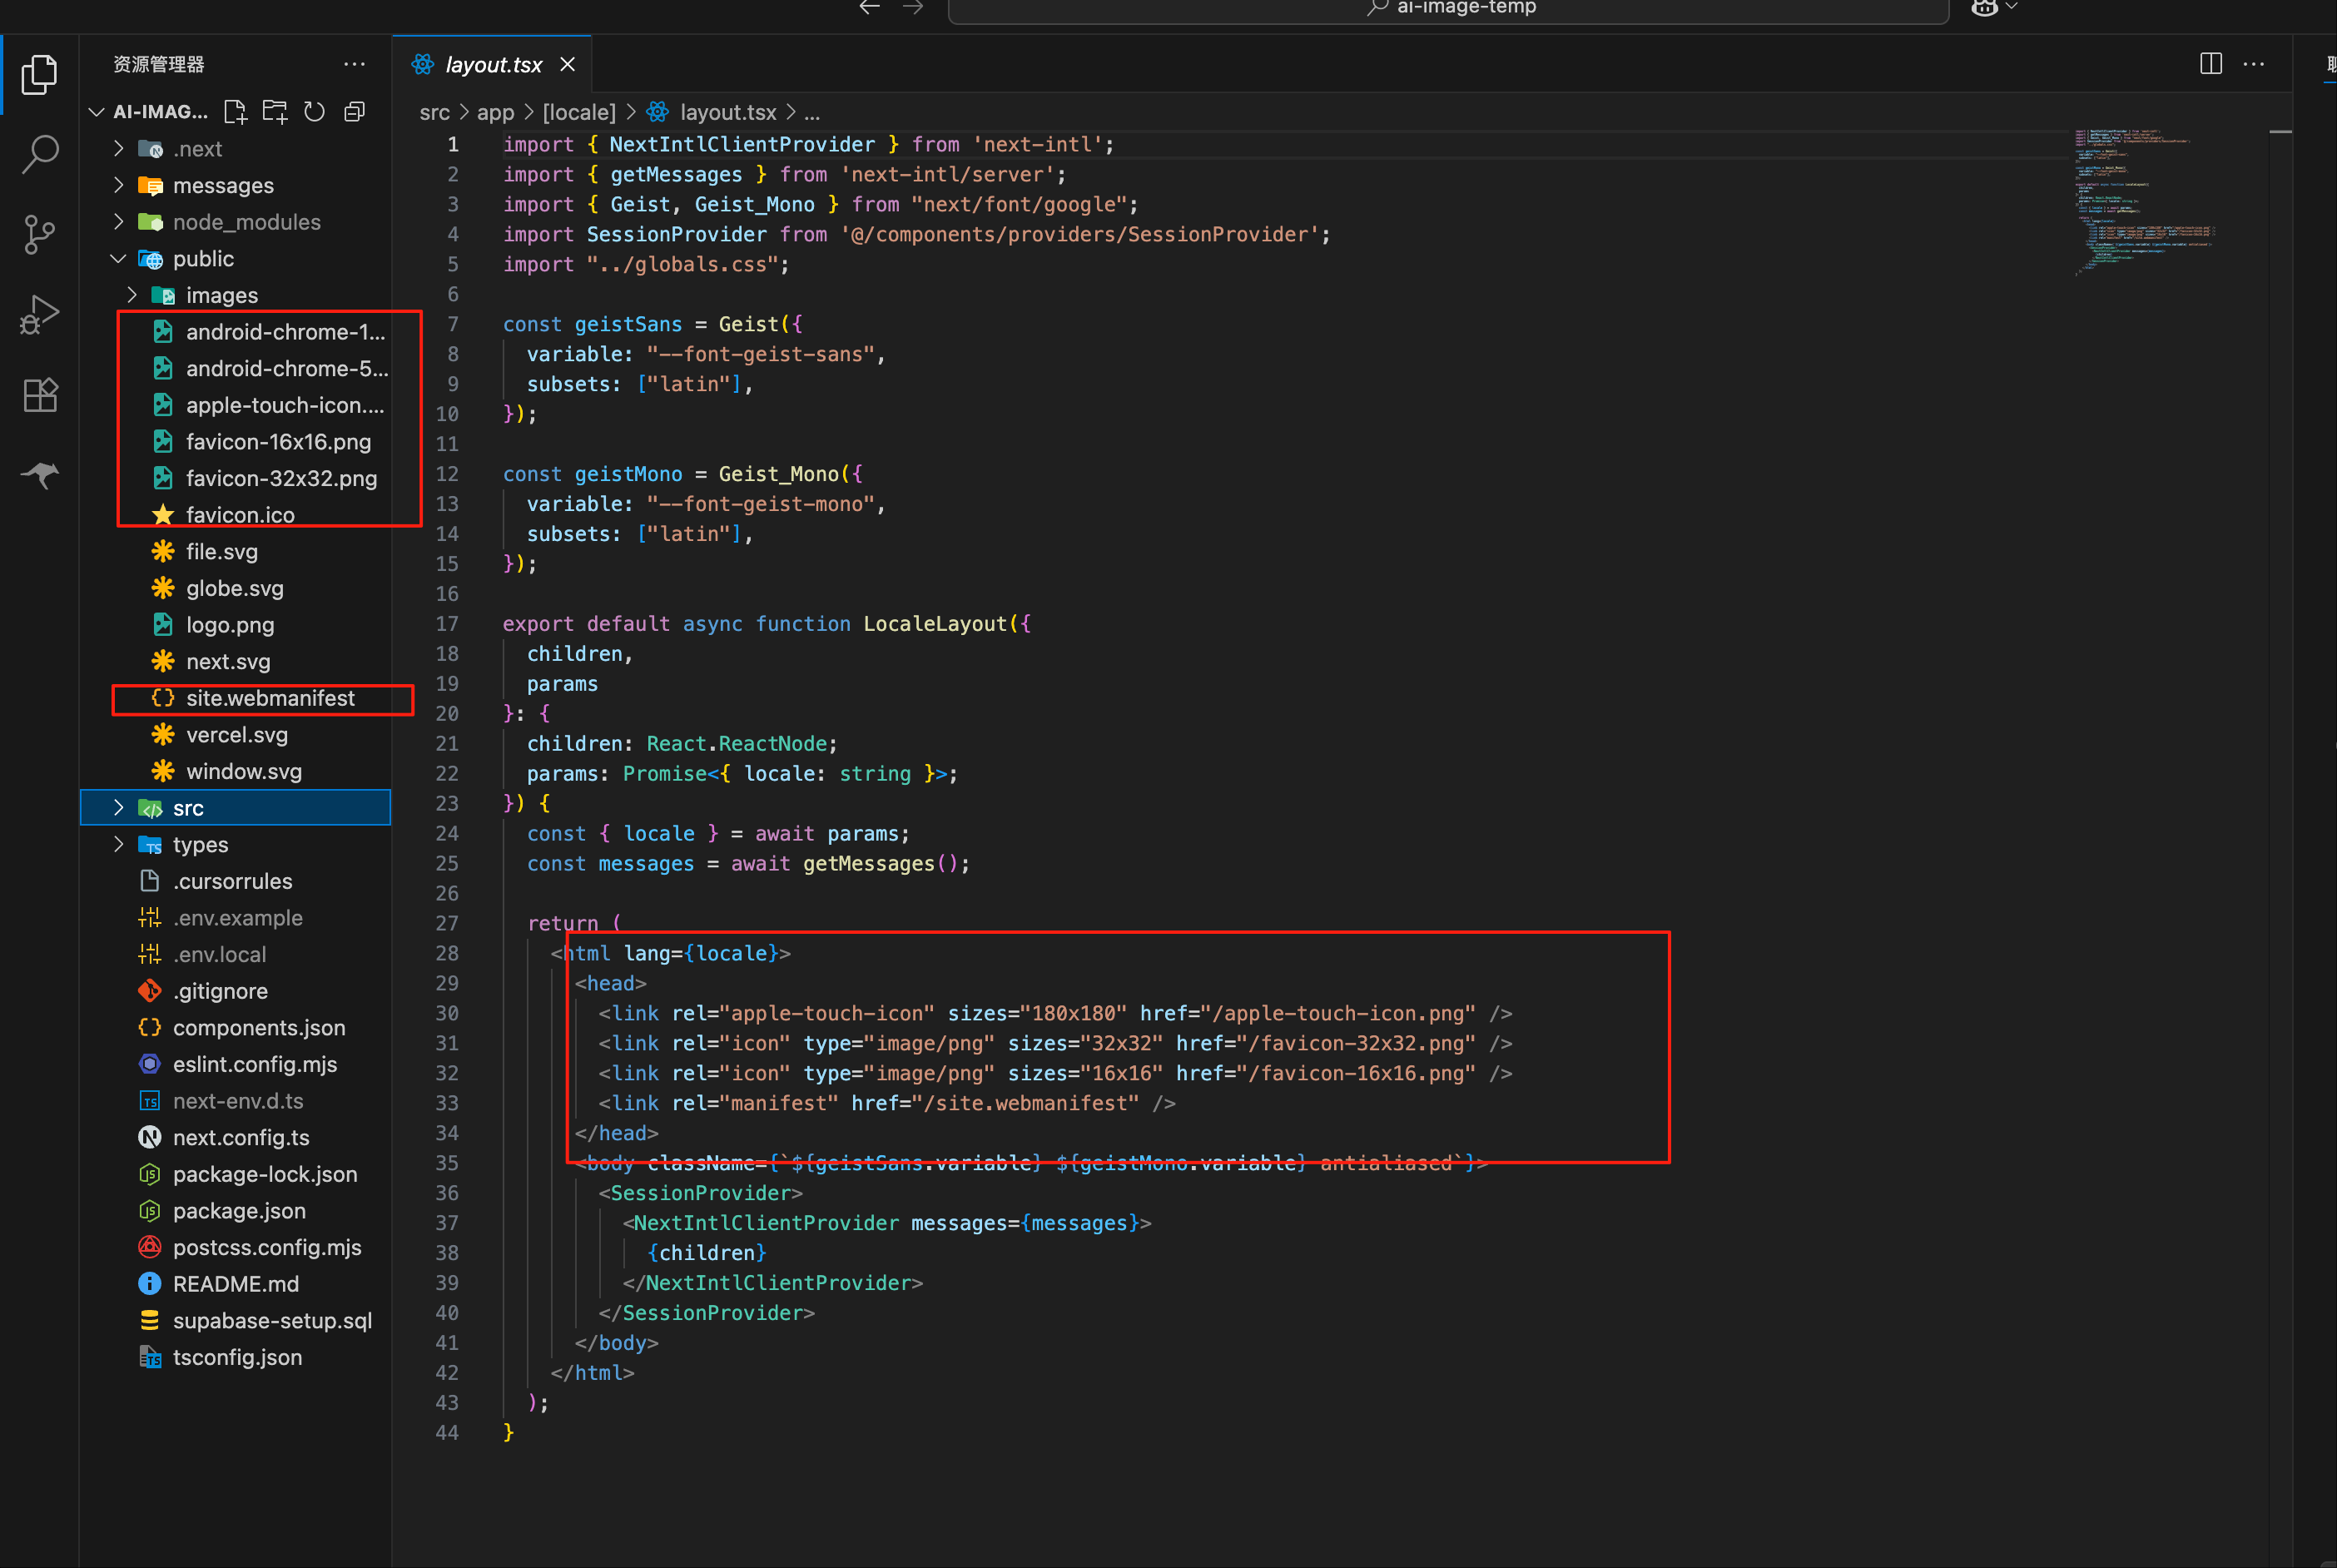Open vercel.svg in Explorer
Screen dimensions: 2337x1568
[235, 735]
